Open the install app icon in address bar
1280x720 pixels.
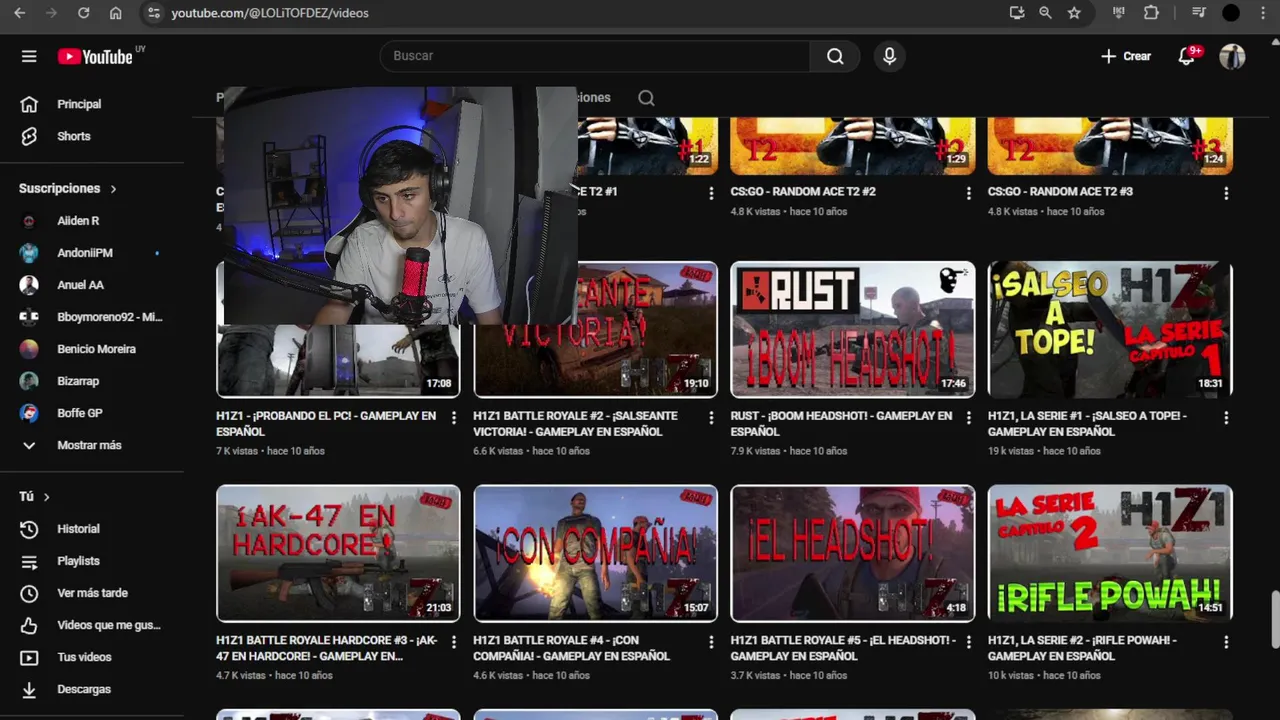coord(1017,13)
